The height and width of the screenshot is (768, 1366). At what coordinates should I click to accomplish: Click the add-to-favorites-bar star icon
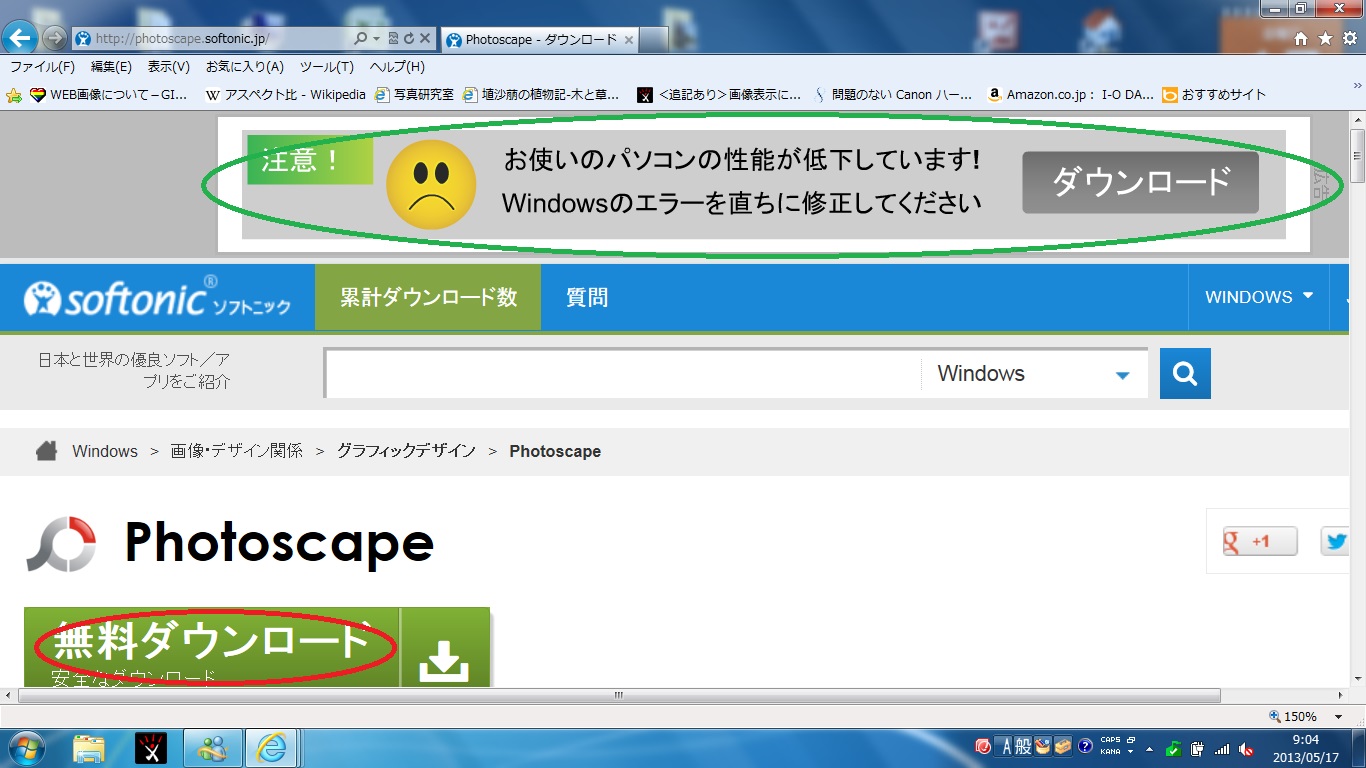coord(14,95)
